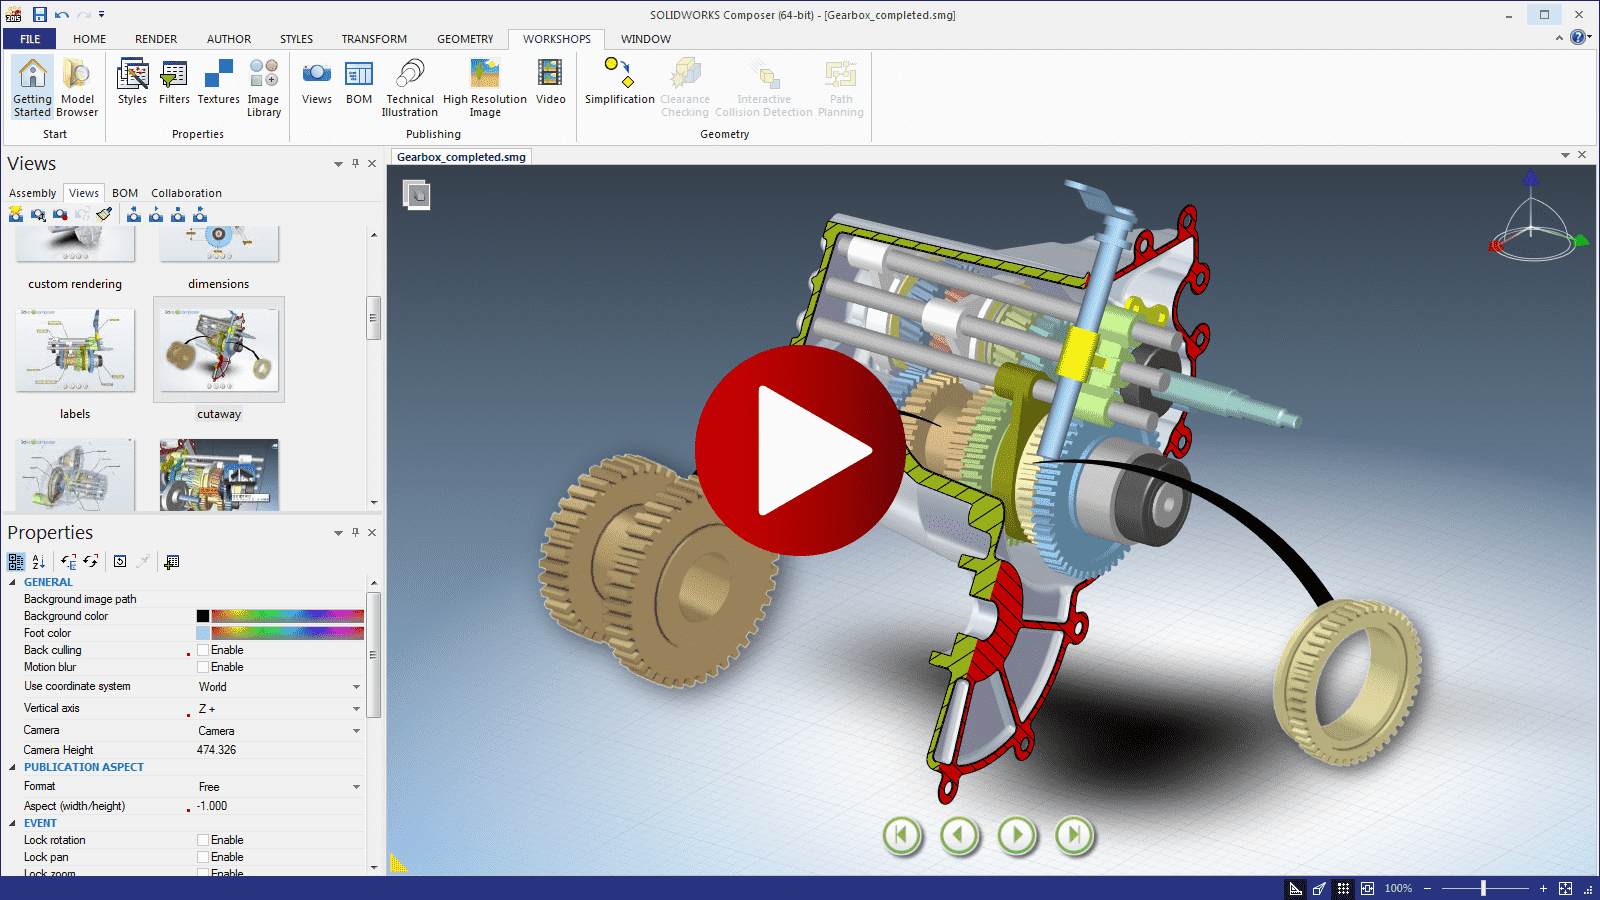Enable Lock pan checkbox
Image resolution: width=1600 pixels, height=900 pixels.
click(x=203, y=857)
